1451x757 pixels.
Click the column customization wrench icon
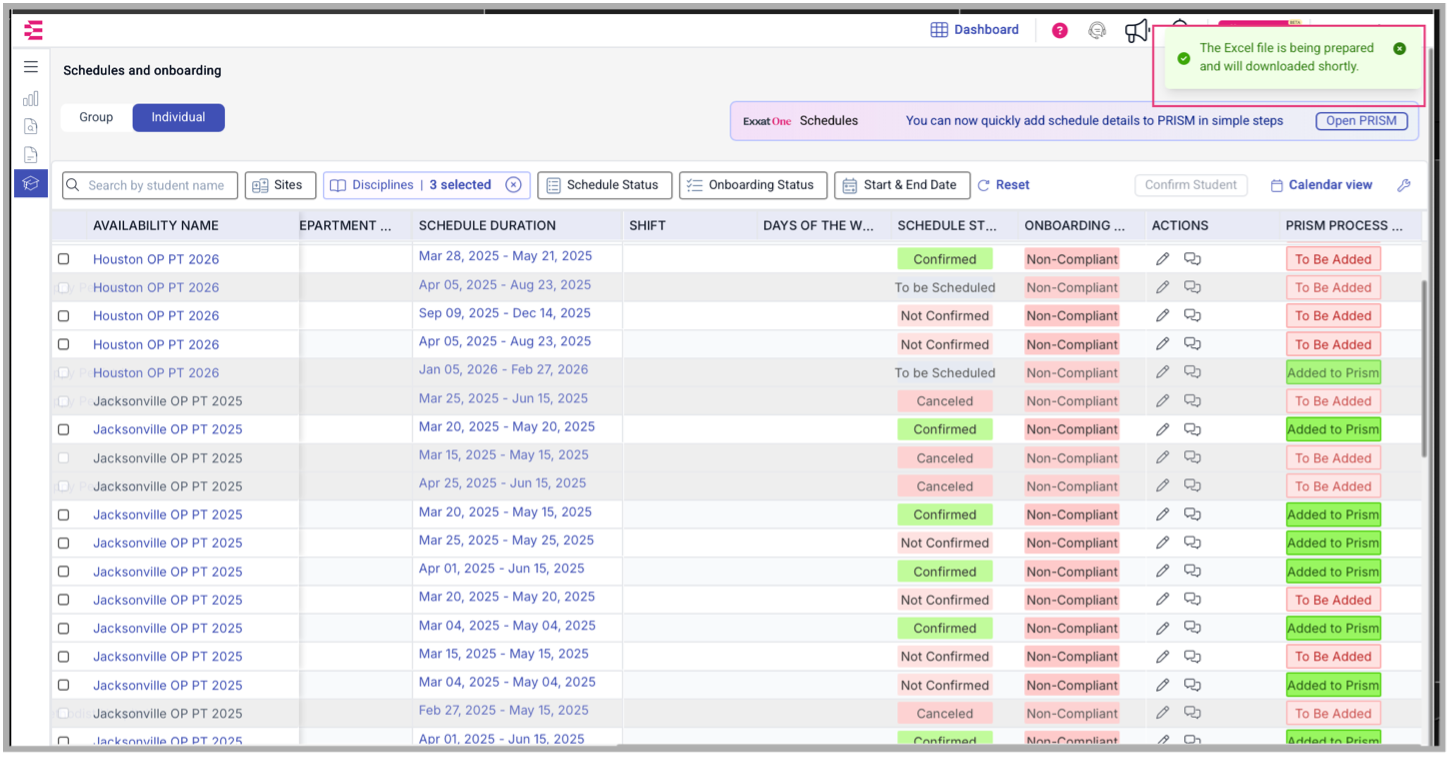pyautogui.click(x=1404, y=185)
